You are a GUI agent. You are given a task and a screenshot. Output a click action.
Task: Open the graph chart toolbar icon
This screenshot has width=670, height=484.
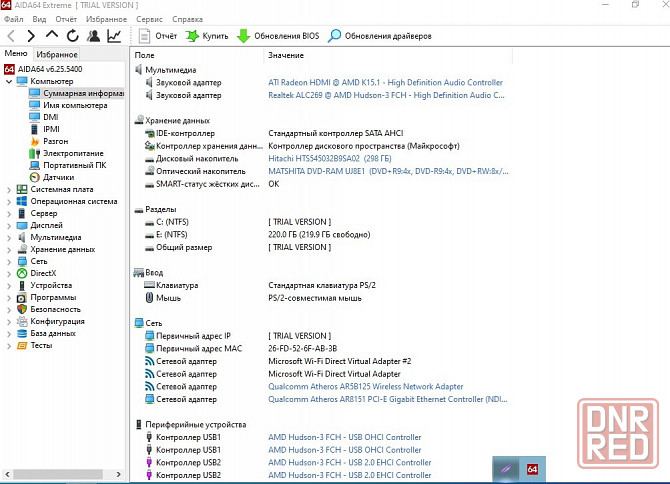click(114, 36)
